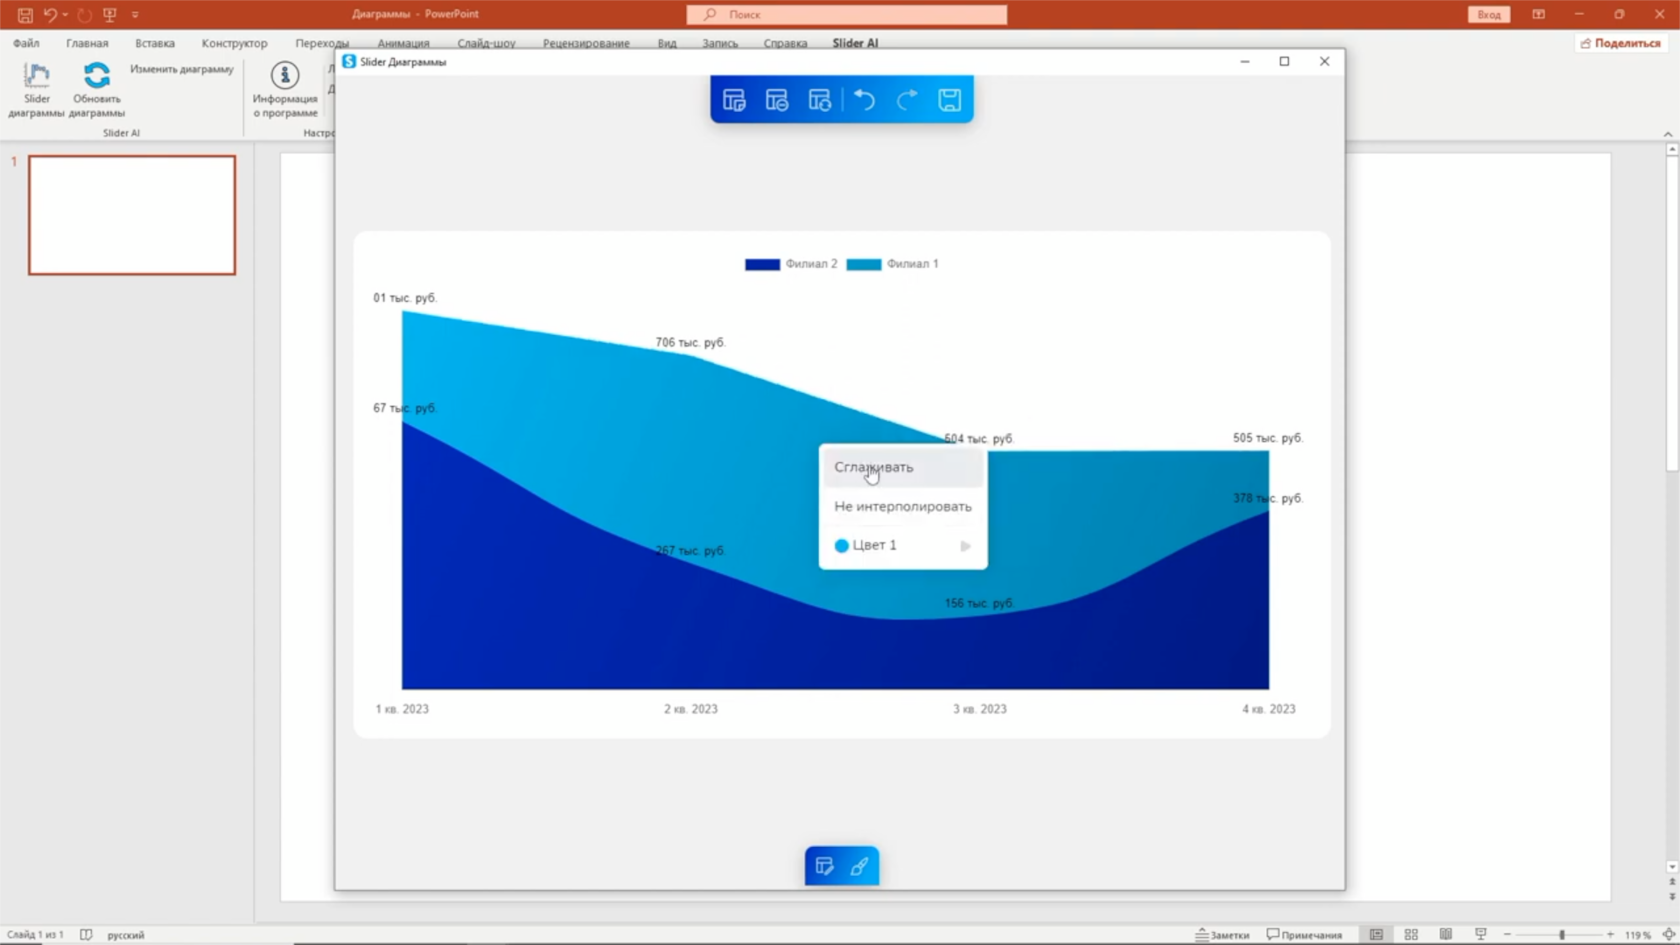This screenshot has height=945, width=1680.
Task: Click the add table/data icon in blue toolbar
Action: [x=734, y=100]
